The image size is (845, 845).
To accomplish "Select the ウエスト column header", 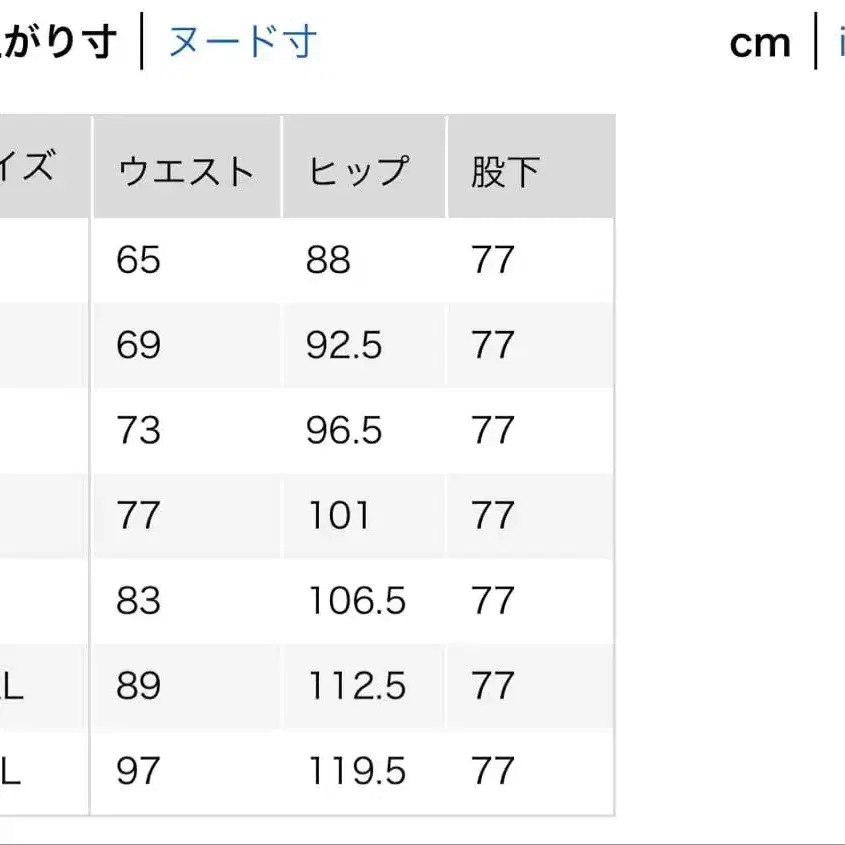I will click(x=186, y=168).
